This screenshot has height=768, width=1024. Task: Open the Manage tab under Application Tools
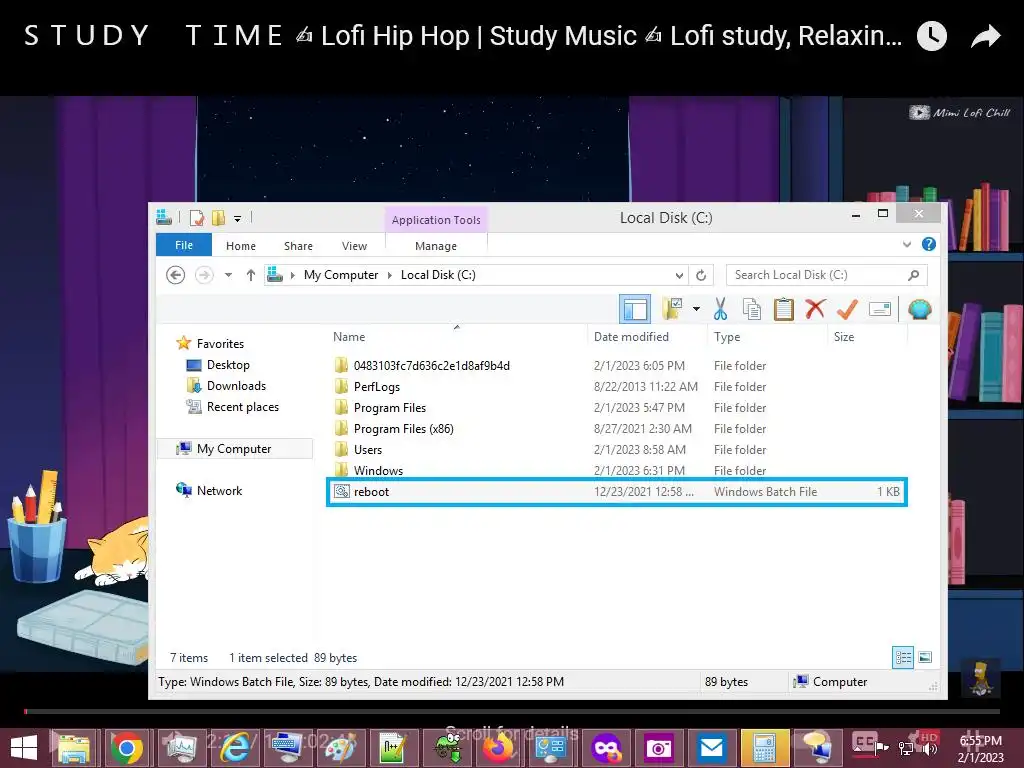(436, 246)
